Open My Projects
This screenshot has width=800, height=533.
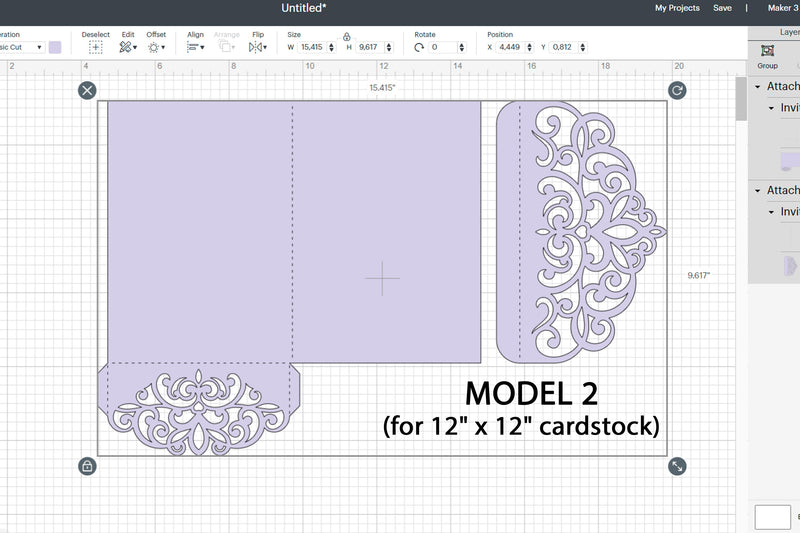[677, 8]
